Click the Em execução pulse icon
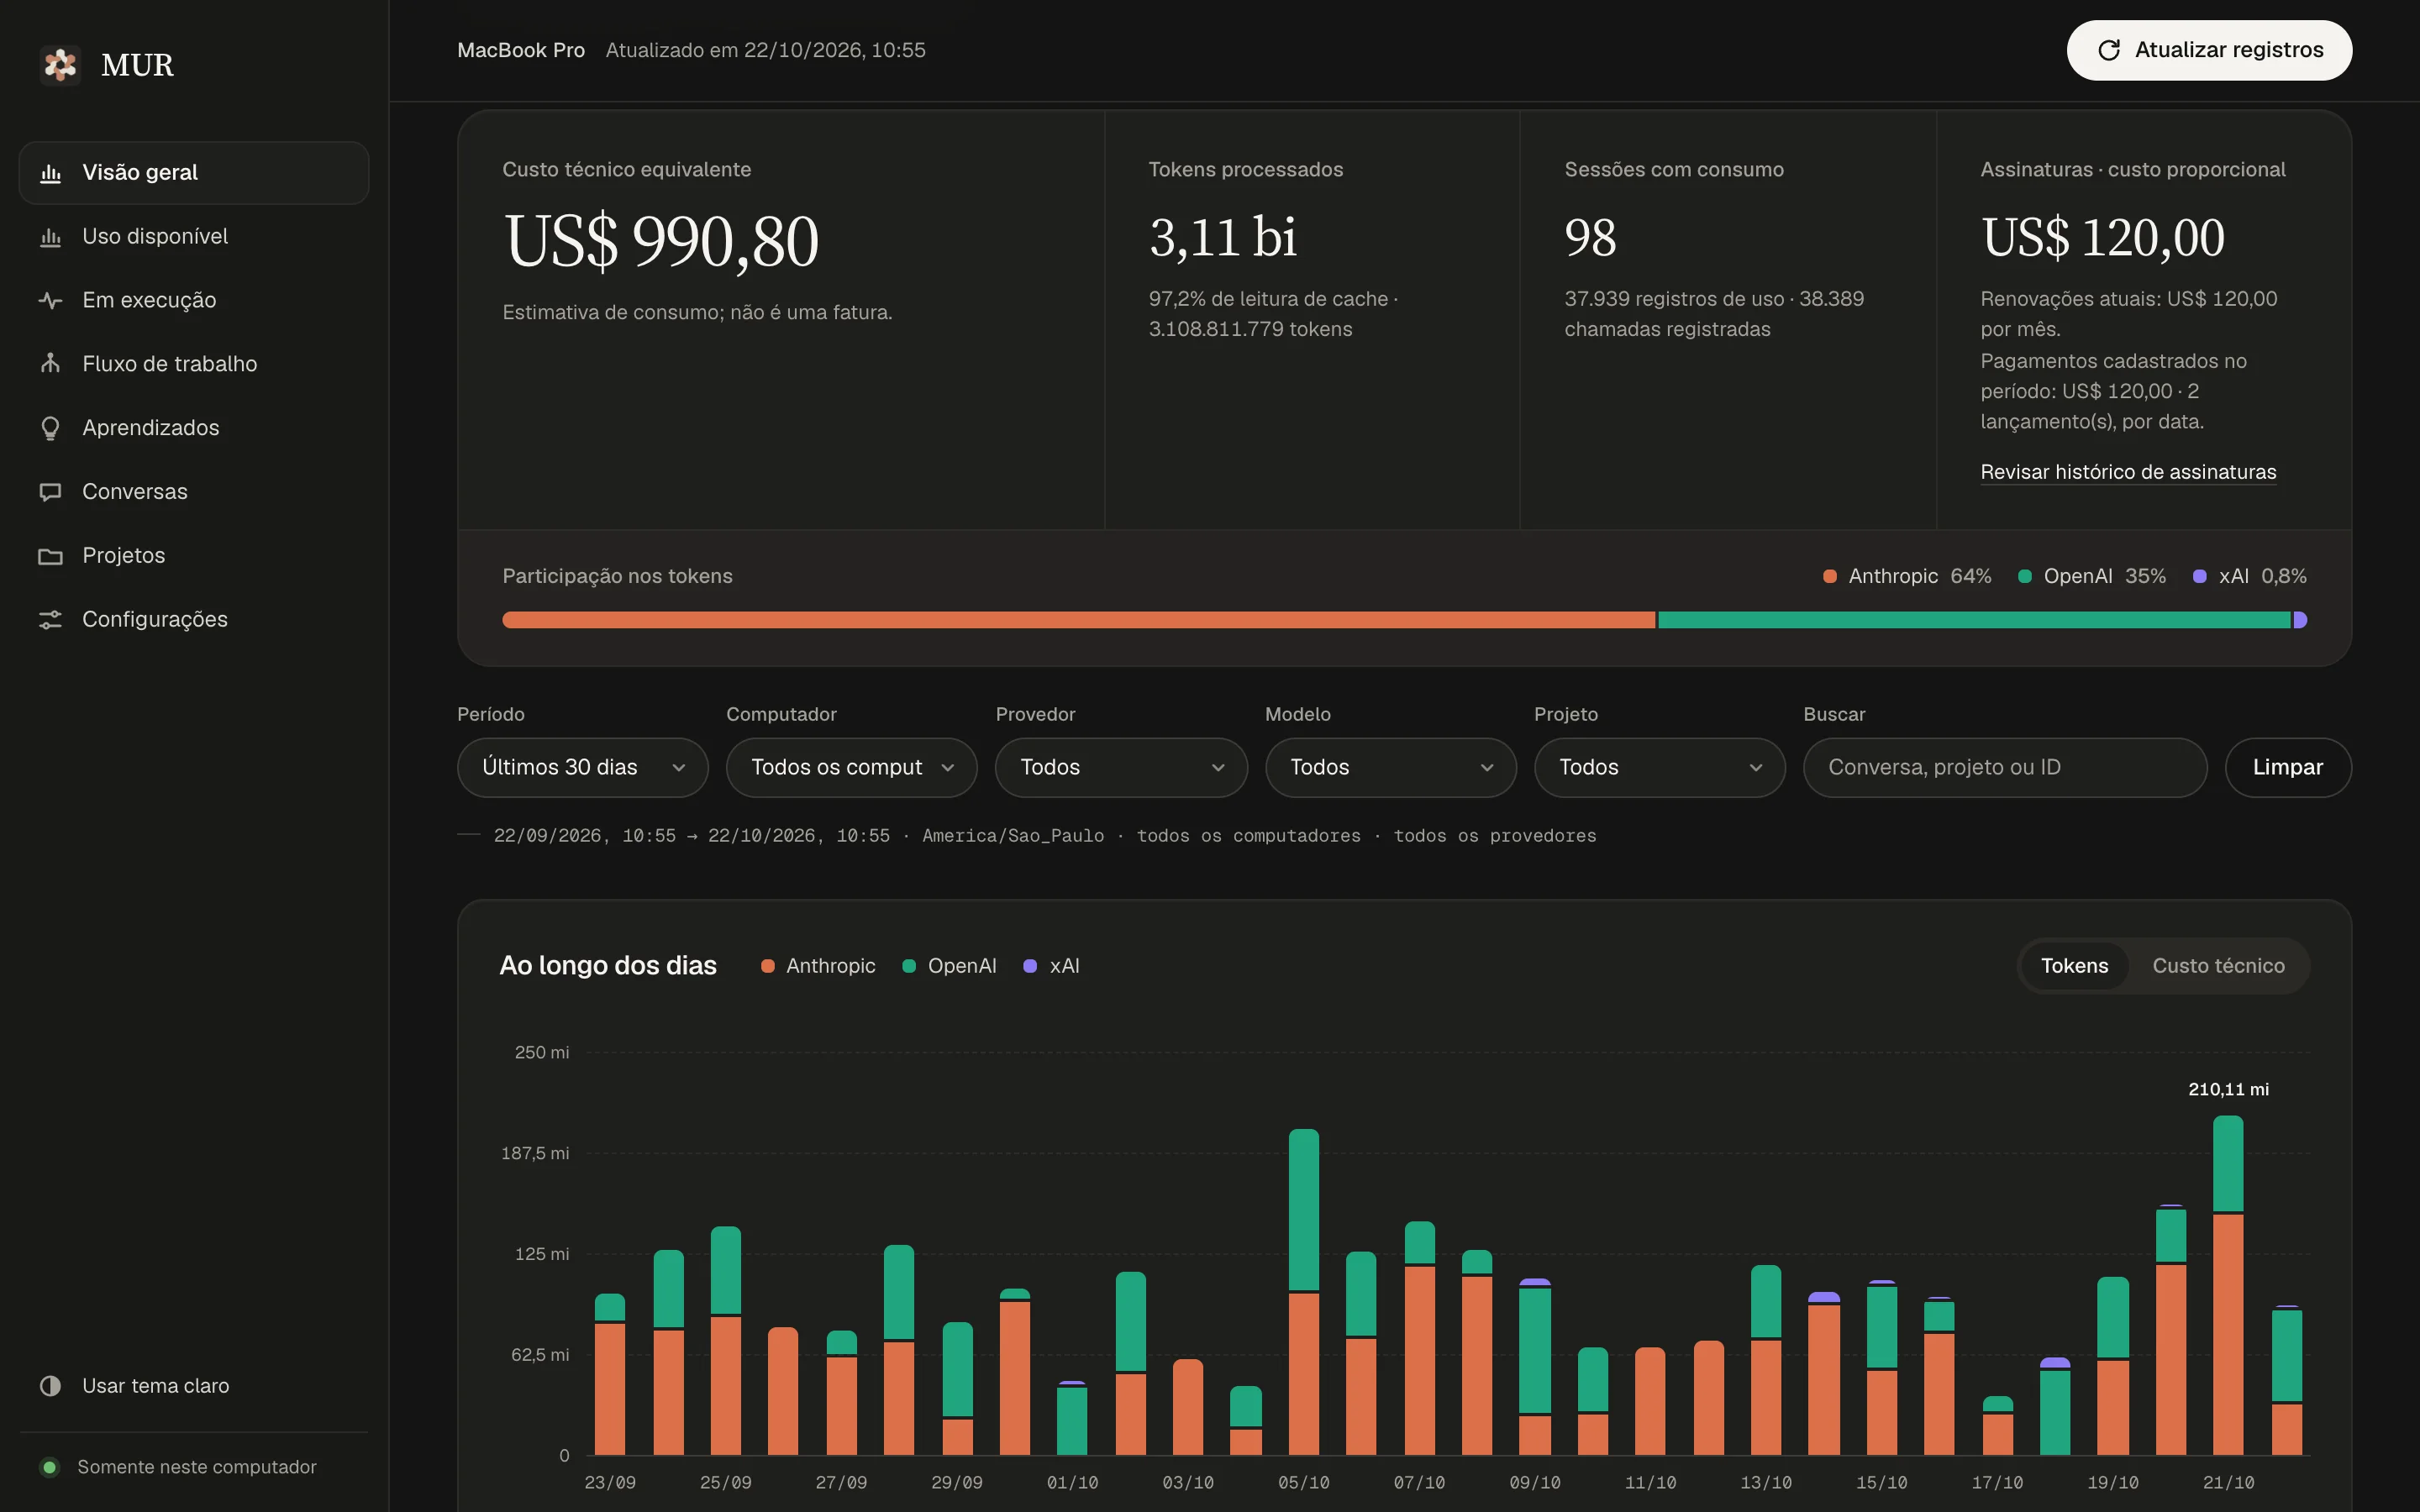2420x1512 pixels. [50, 300]
